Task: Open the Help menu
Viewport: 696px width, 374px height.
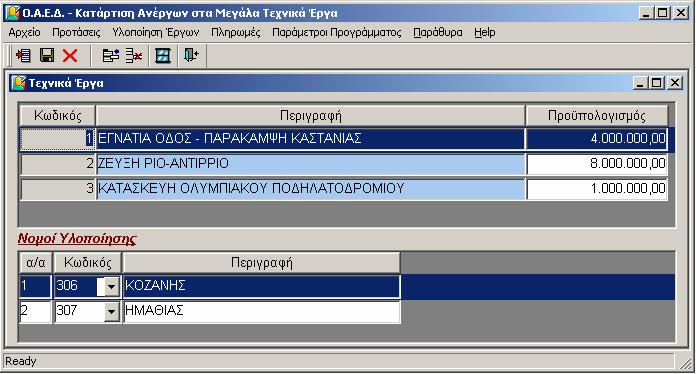Action: (x=485, y=32)
